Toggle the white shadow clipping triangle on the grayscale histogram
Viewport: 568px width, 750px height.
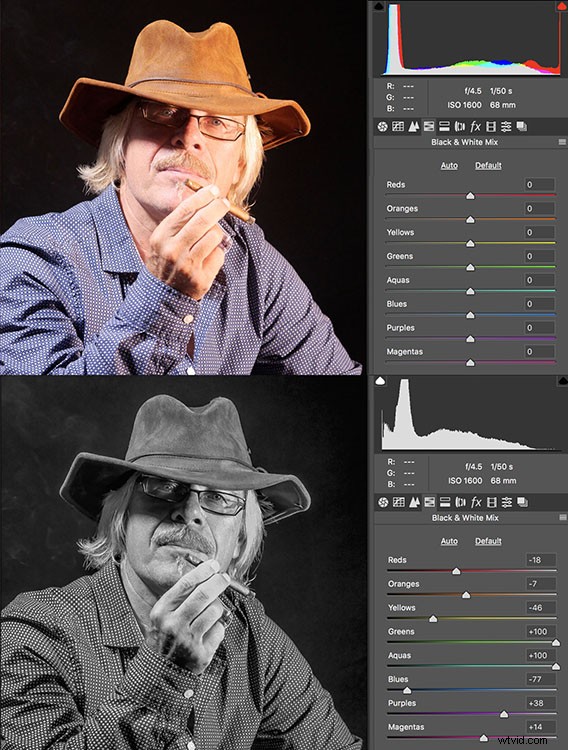click(x=380, y=381)
